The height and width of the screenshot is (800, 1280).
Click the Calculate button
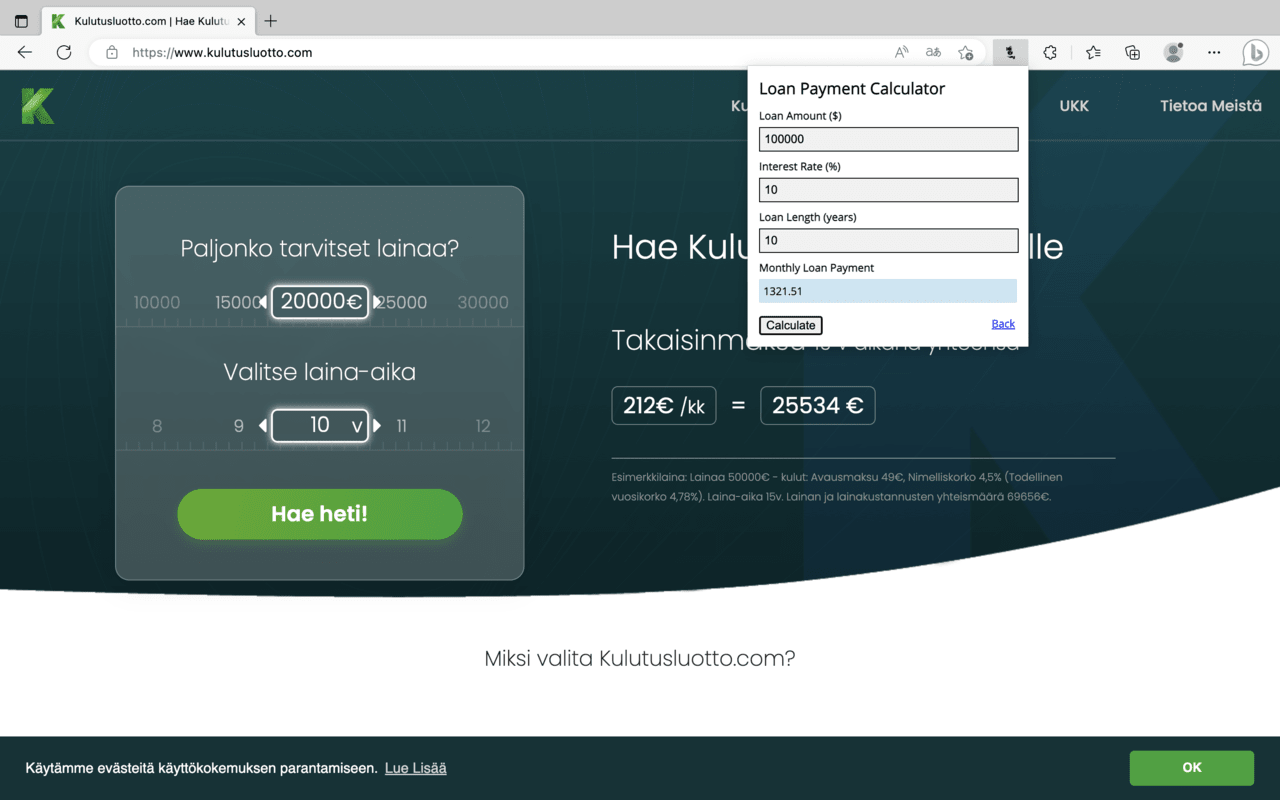[x=790, y=325]
